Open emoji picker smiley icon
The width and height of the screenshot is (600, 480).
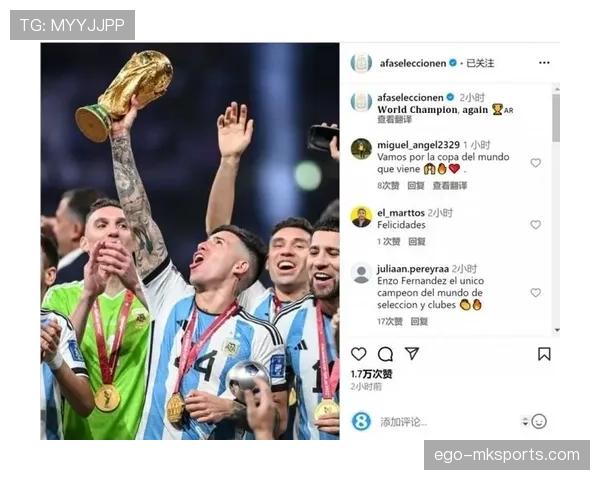pos(539,422)
